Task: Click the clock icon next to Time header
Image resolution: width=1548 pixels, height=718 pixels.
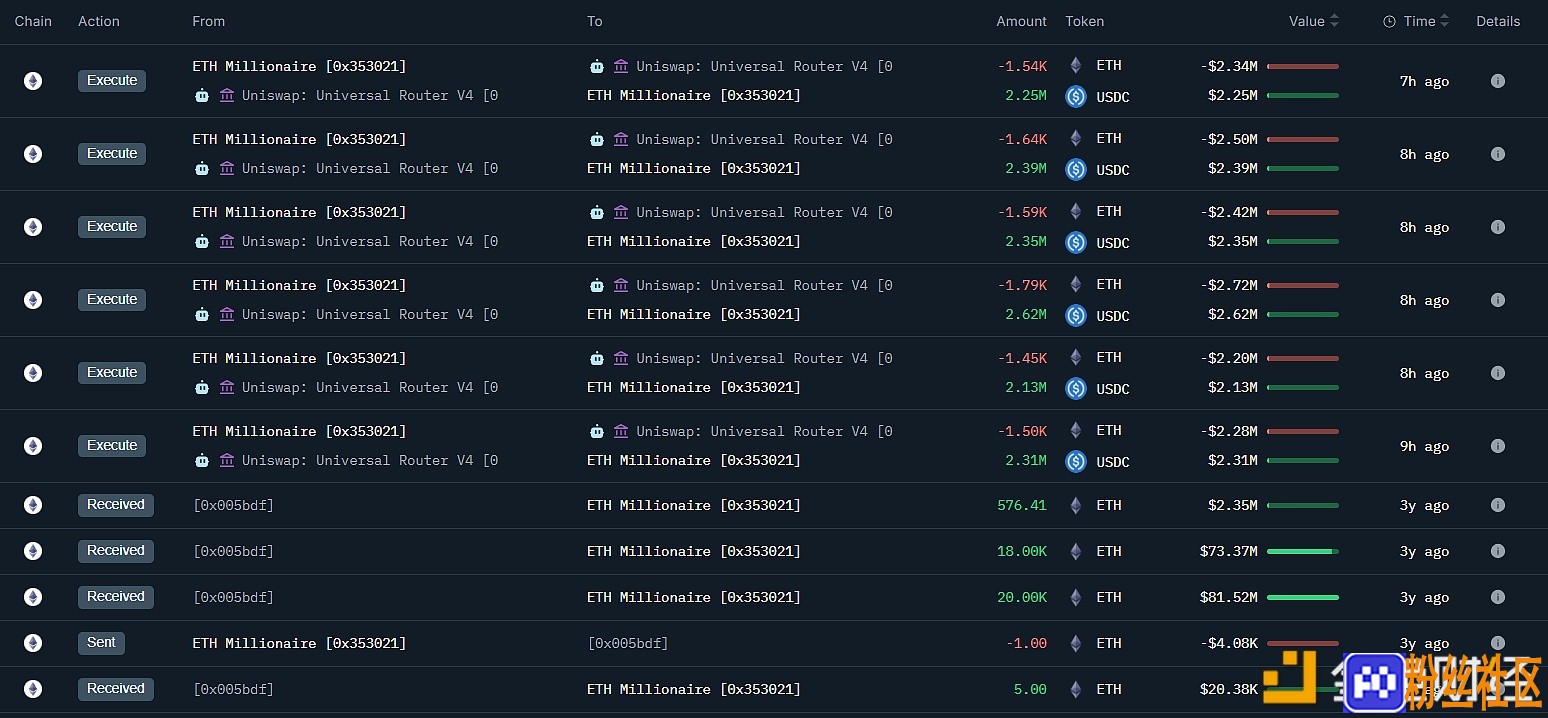Action: pyautogui.click(x=1389, y=21)
